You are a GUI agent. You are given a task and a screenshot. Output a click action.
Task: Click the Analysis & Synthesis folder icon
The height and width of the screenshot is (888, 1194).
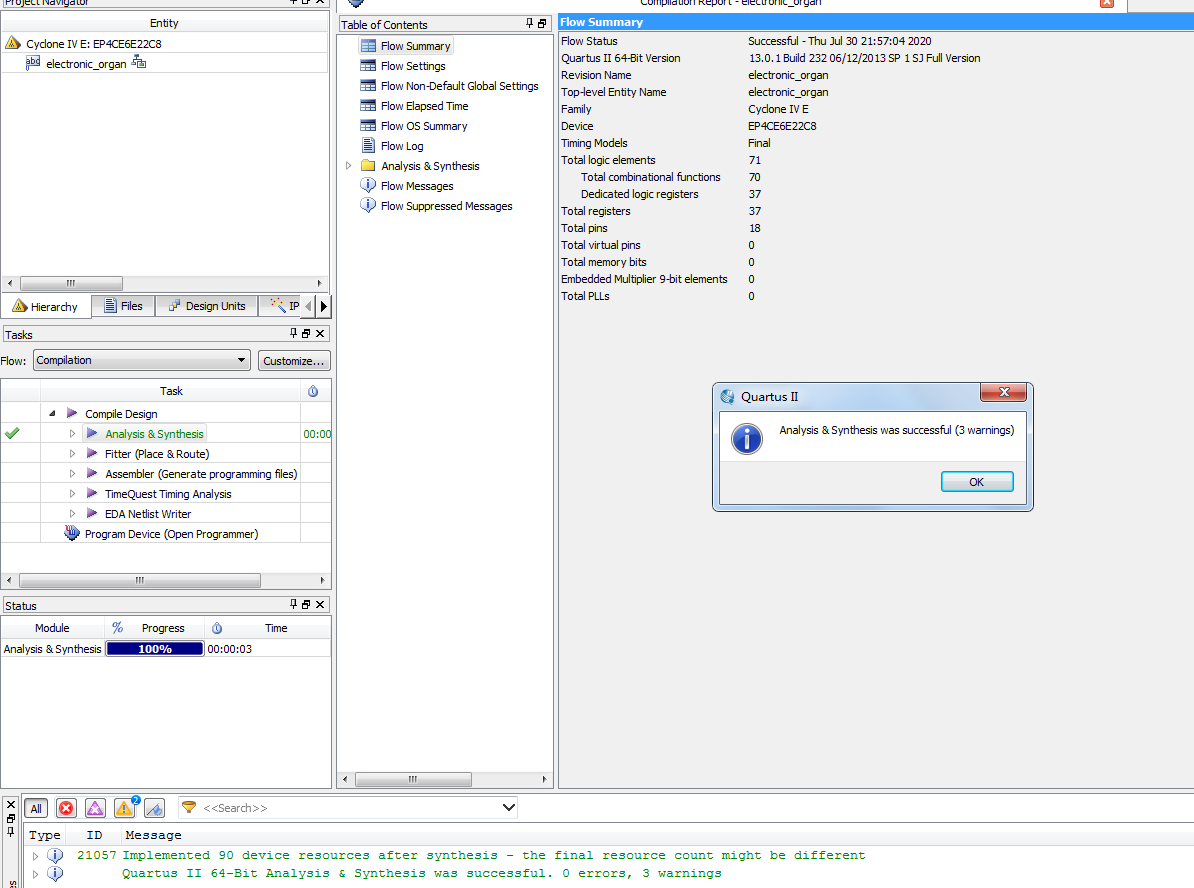click(368, 165)
